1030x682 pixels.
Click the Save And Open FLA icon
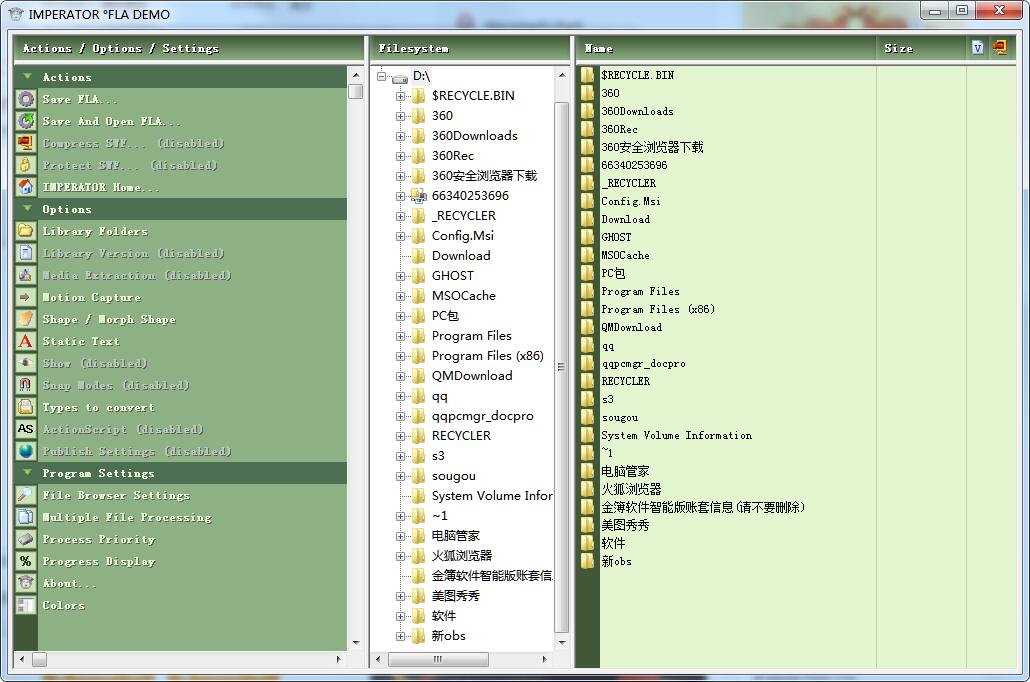point(26,121)
